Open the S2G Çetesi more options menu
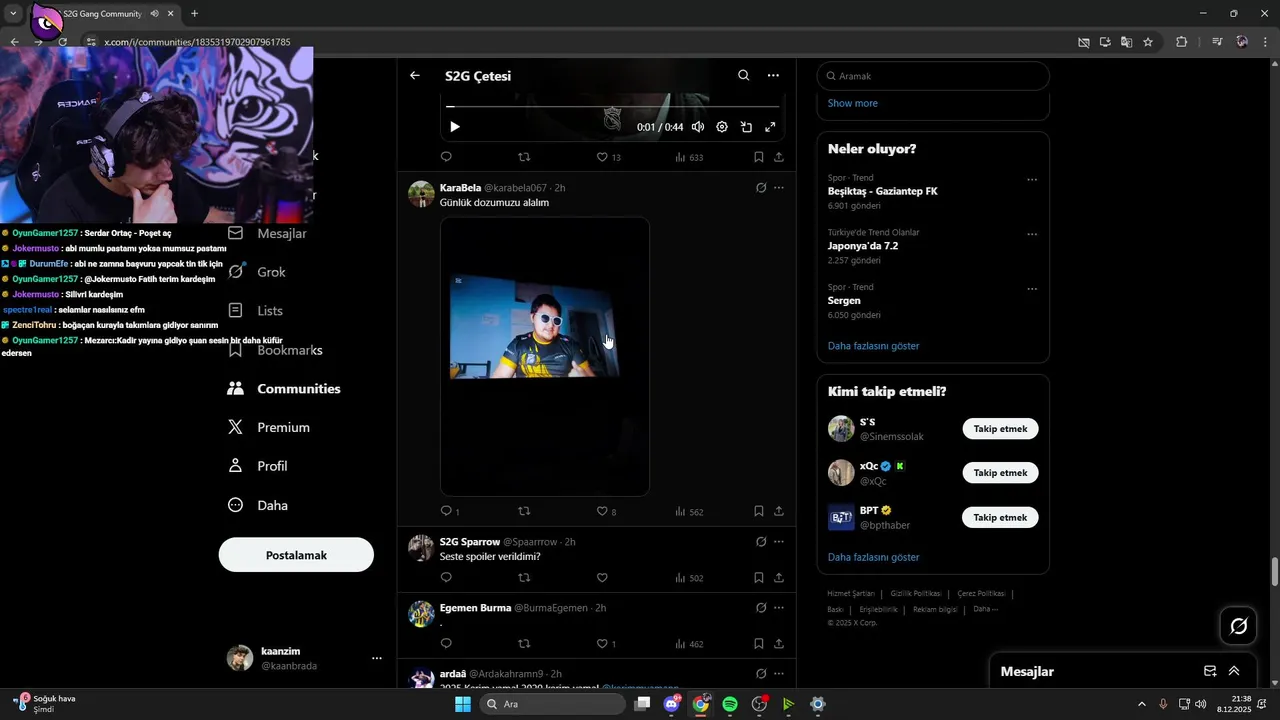This screenshot has width=1280, height=720. click(773, 75)
